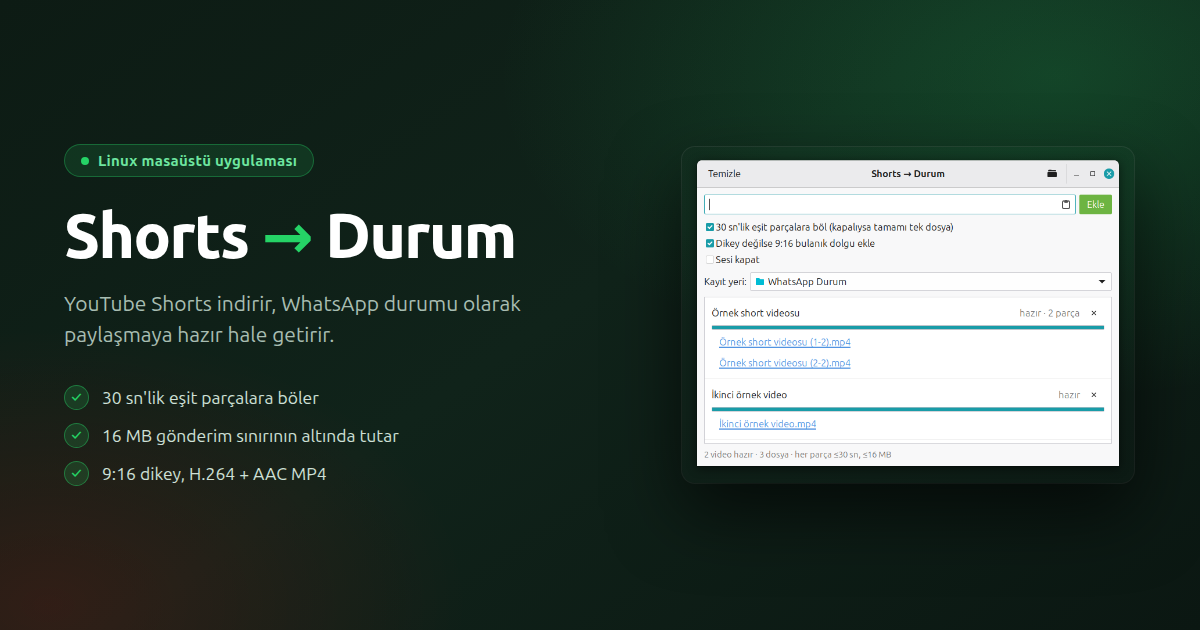Click check icon beside 30 sn'lik eşit parçalara böler
Image resolution: width=1200 pixels, height=630 pixels.
[77, 398]
